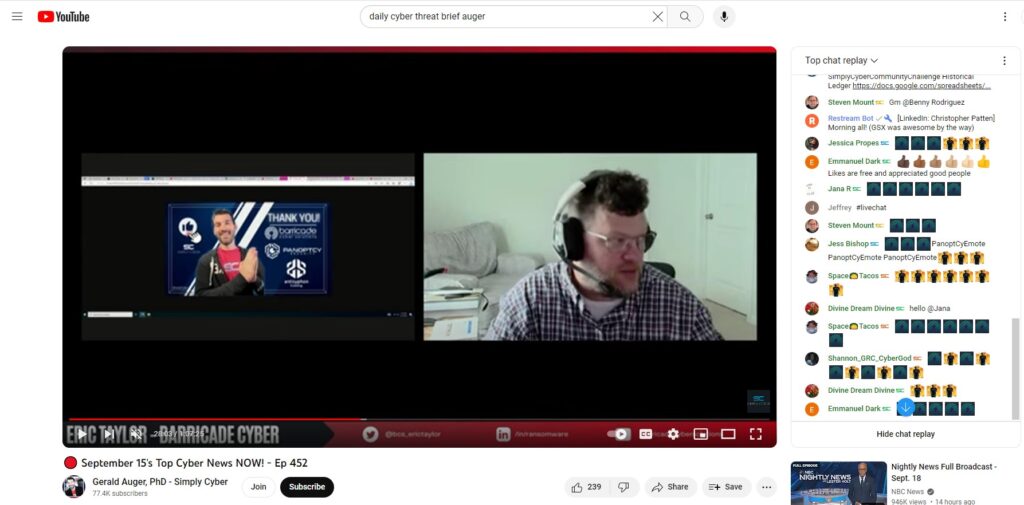
Task: Save the video to a playlist
Action: pyautogui.click(x=726, y=487)
